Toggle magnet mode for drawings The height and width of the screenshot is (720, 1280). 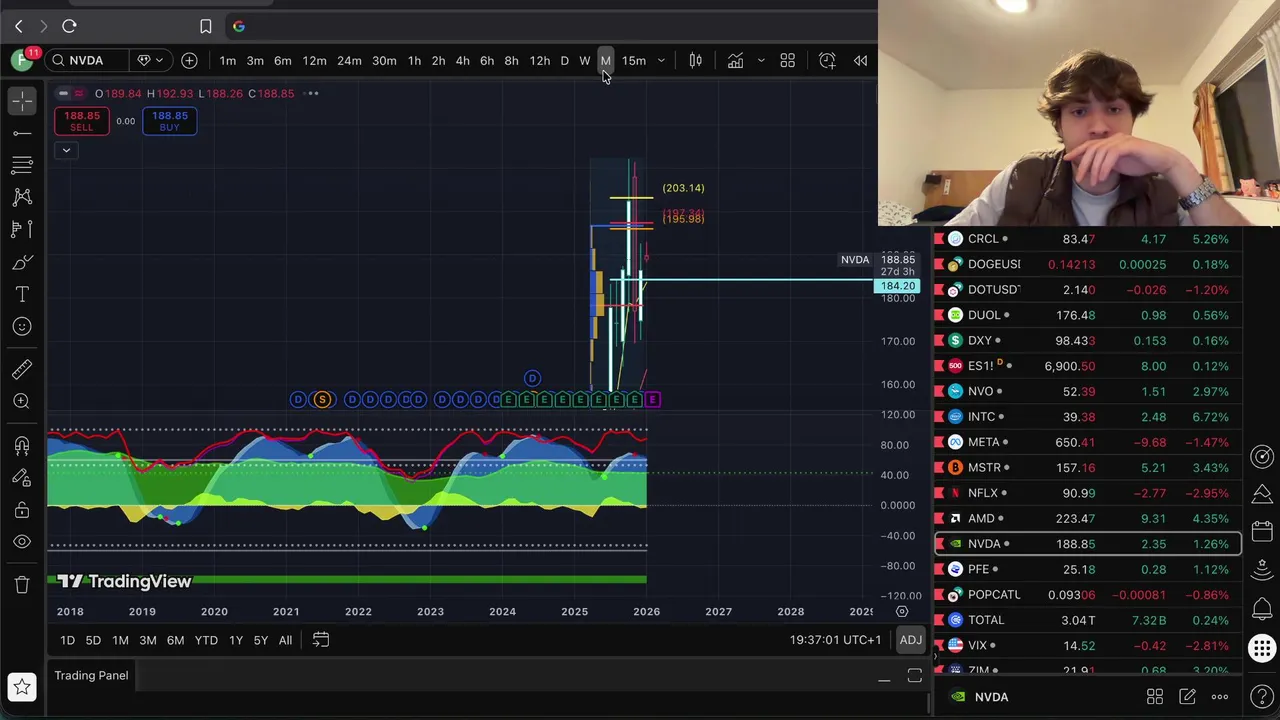point(22,444)
